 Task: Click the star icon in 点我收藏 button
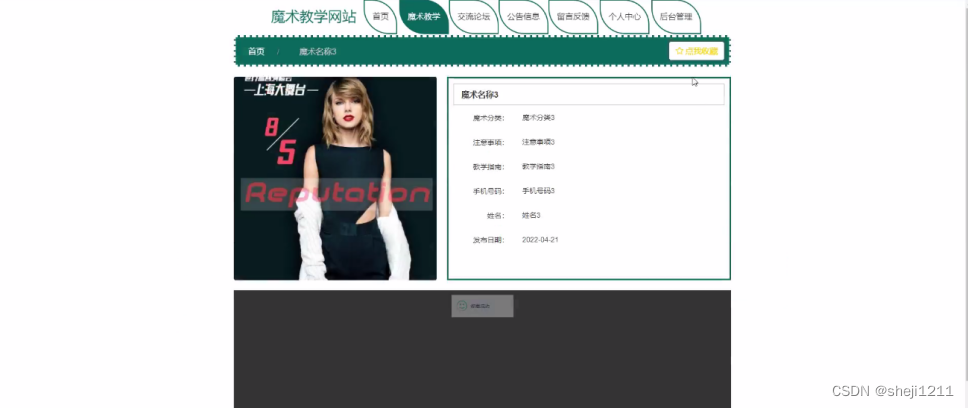[680, 51]
